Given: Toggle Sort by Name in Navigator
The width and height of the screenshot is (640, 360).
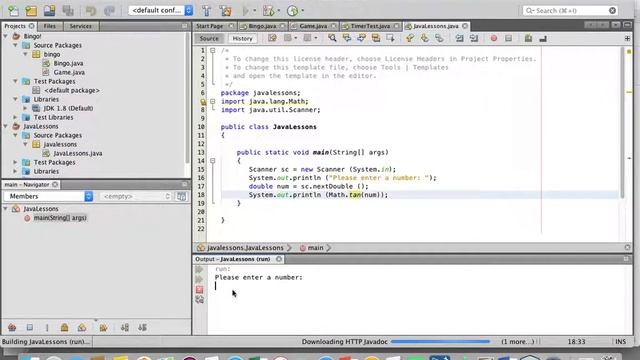Looking at the screenshot, I should (x=125, y=327).
